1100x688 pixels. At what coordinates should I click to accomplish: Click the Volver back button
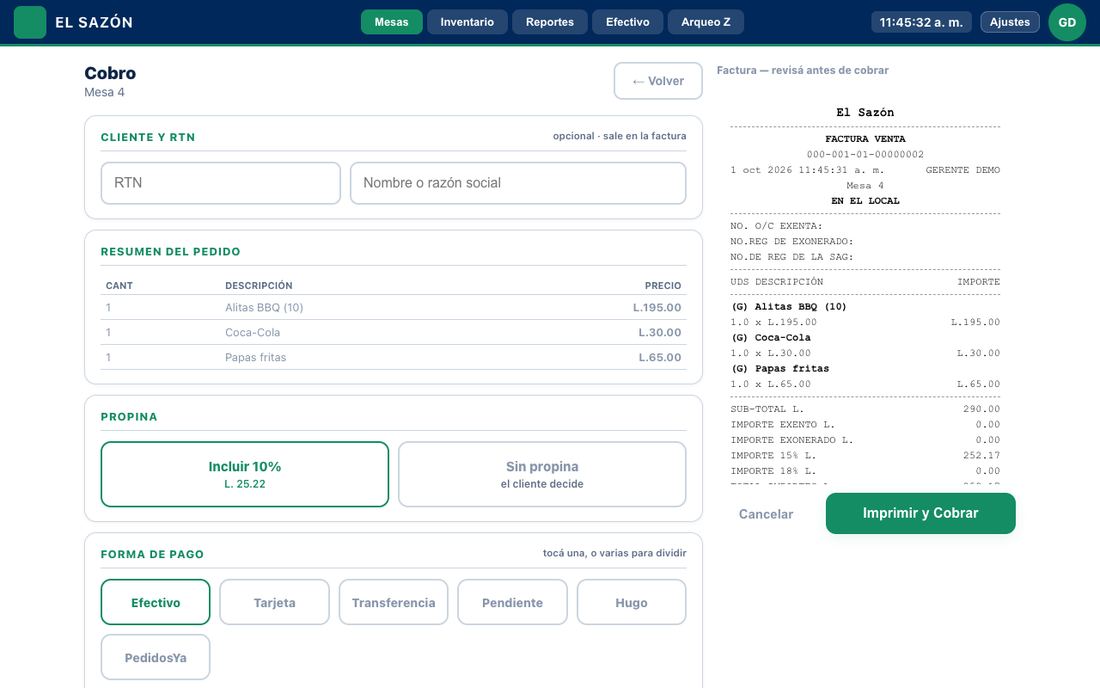[x=658, y=81]
